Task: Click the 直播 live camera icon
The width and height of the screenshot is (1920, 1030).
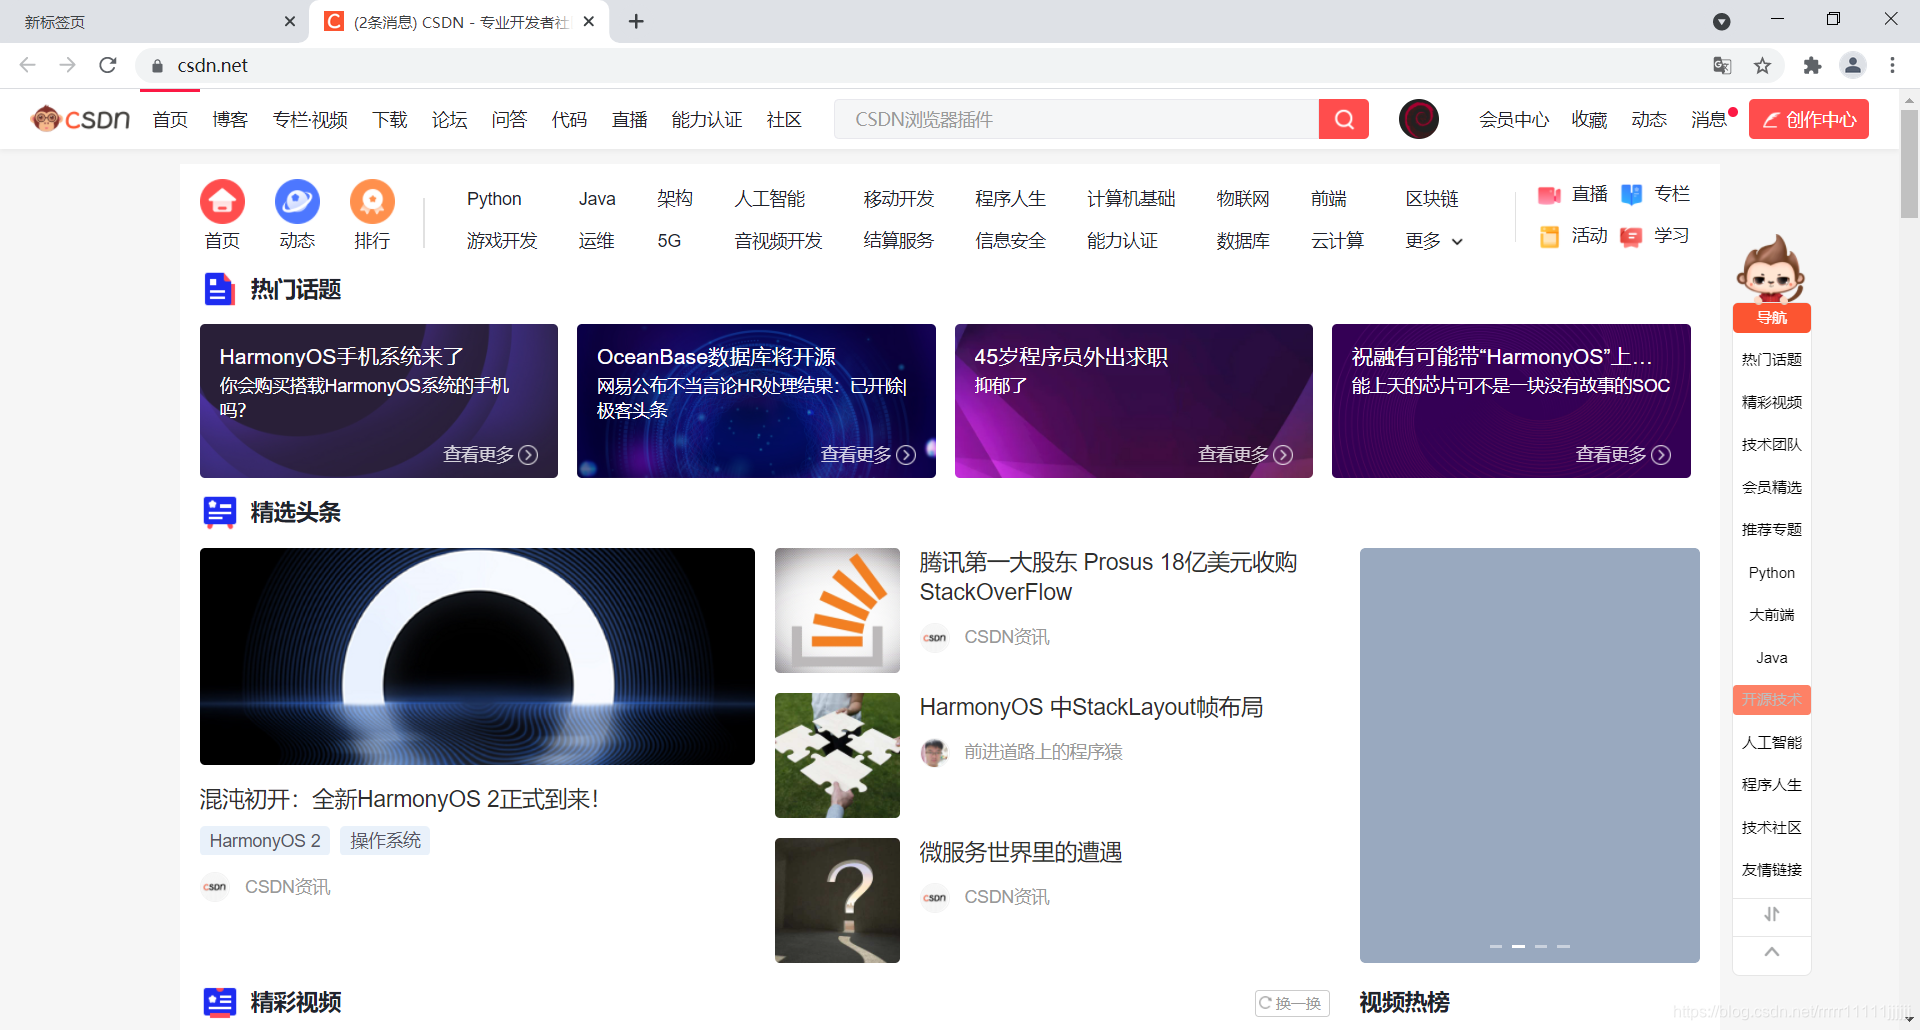Action: tap(1549, 195)
